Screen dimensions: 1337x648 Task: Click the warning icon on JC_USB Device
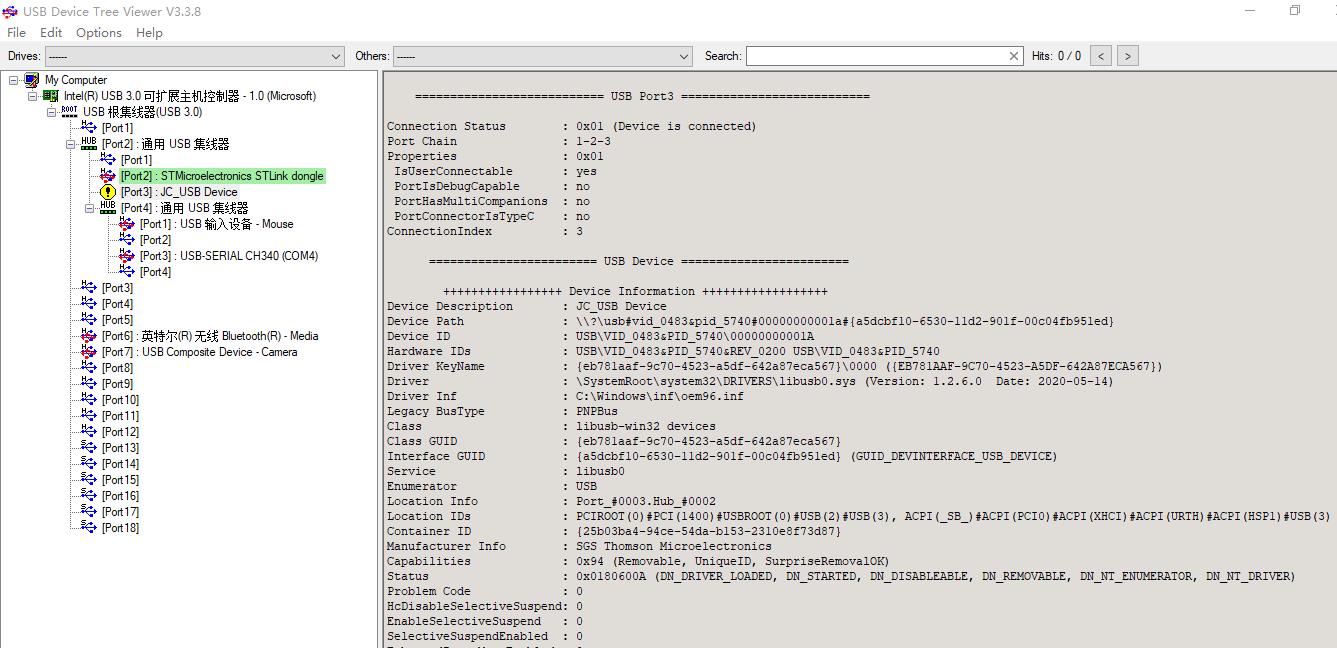(108, 191)
